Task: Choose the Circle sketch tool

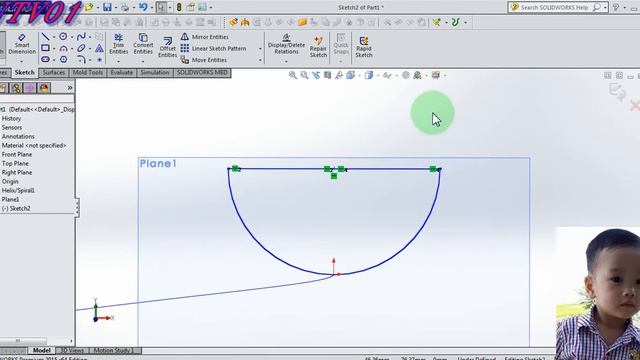Action: 63,37
